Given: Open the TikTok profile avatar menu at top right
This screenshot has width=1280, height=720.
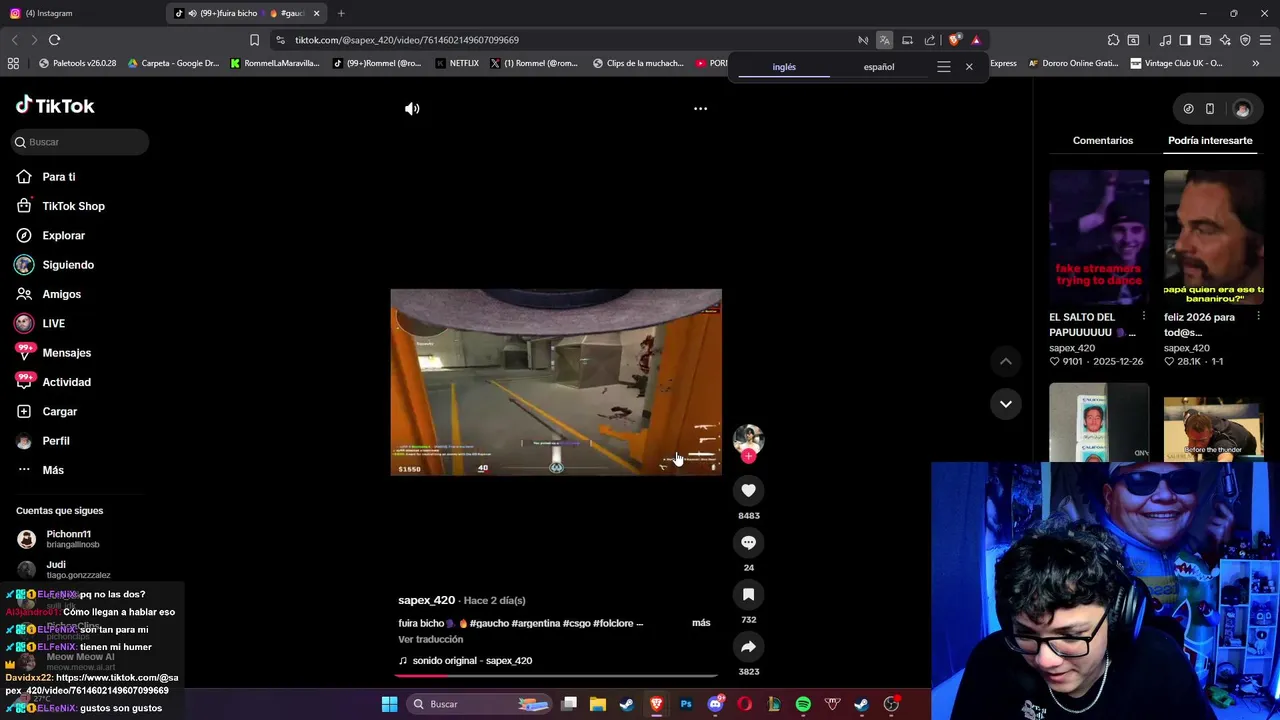Looking at the screenshot, I should point(1242,109).
